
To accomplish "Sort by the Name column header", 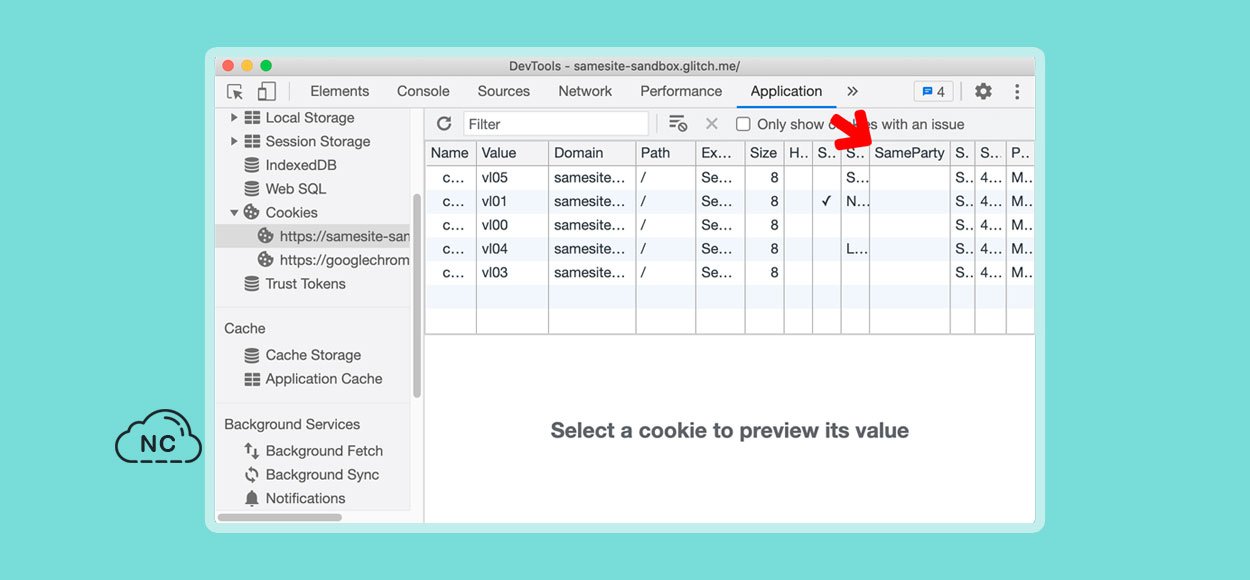I will click(450, 153).
